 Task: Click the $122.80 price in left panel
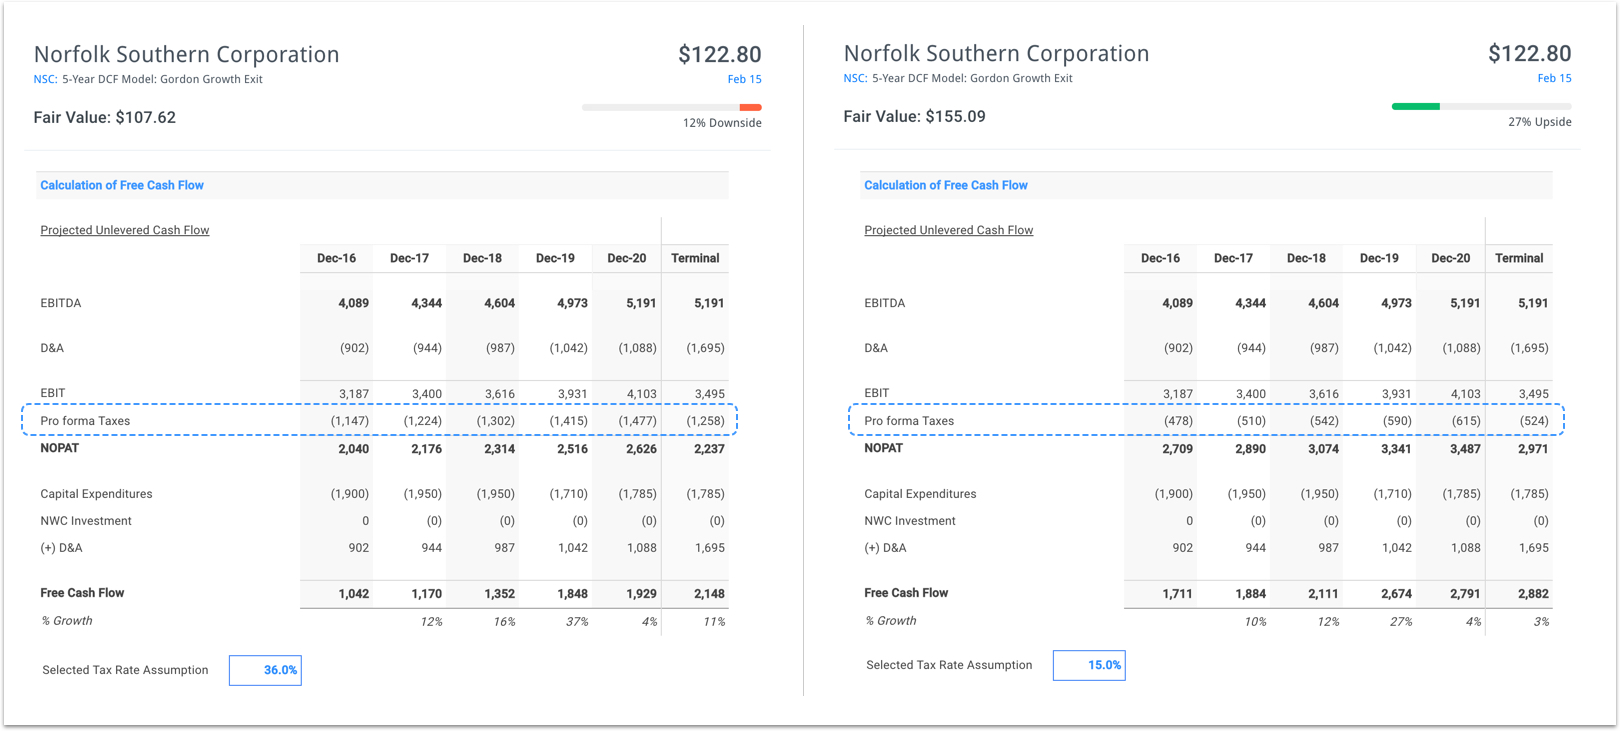720,54
